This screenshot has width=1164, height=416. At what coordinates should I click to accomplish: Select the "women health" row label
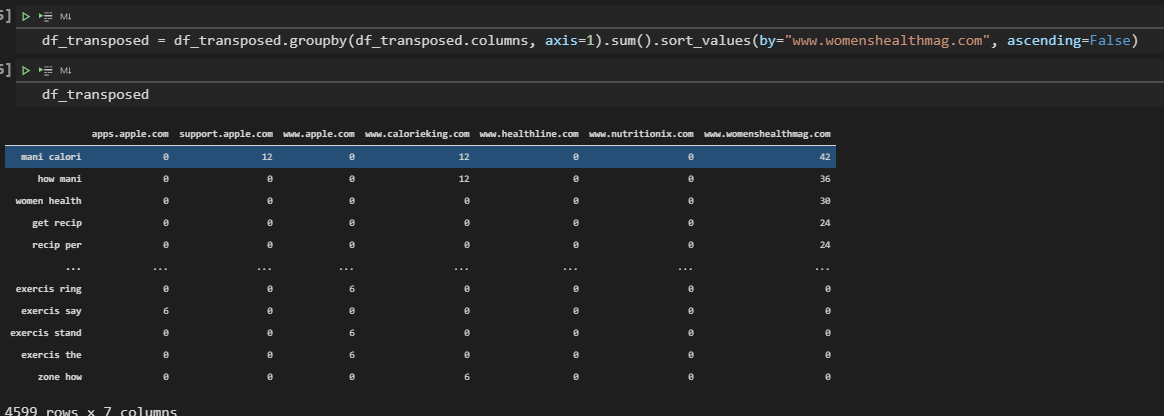(x=48, y=201)
